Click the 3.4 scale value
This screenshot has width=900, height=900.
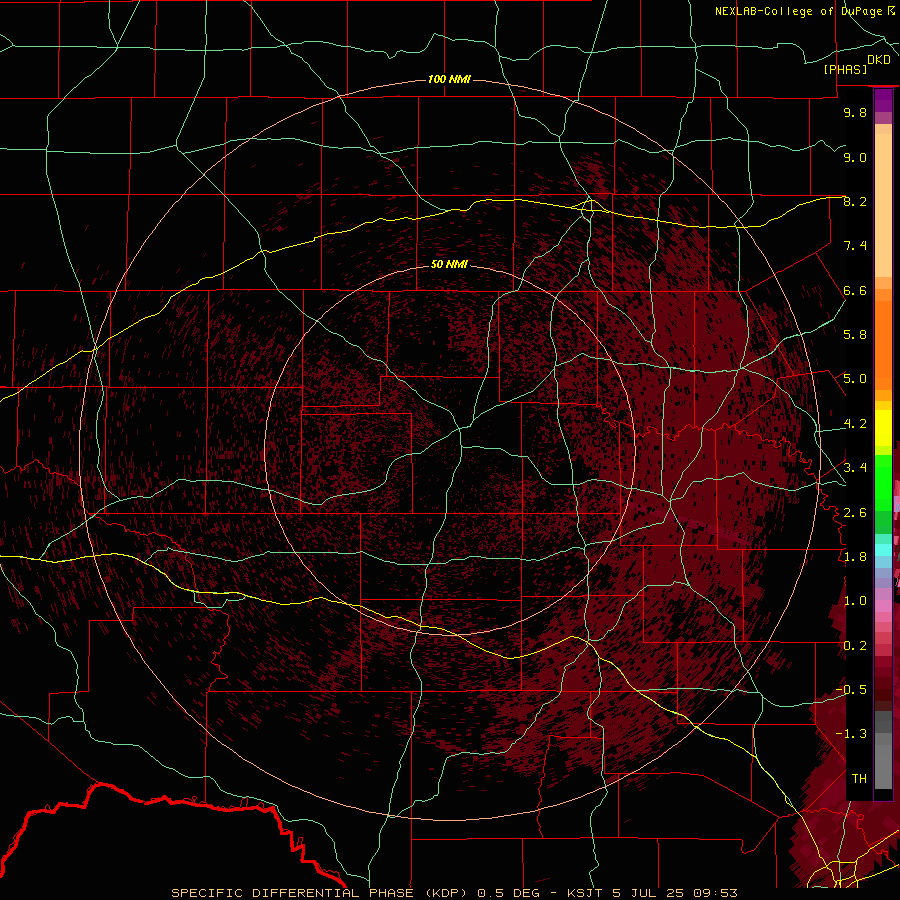(855, 468)
